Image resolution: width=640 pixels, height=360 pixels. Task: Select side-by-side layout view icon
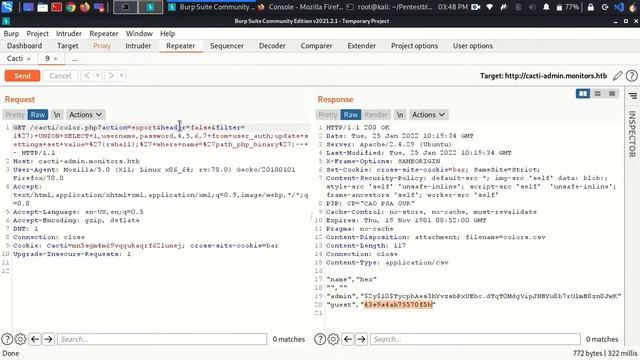583,94
